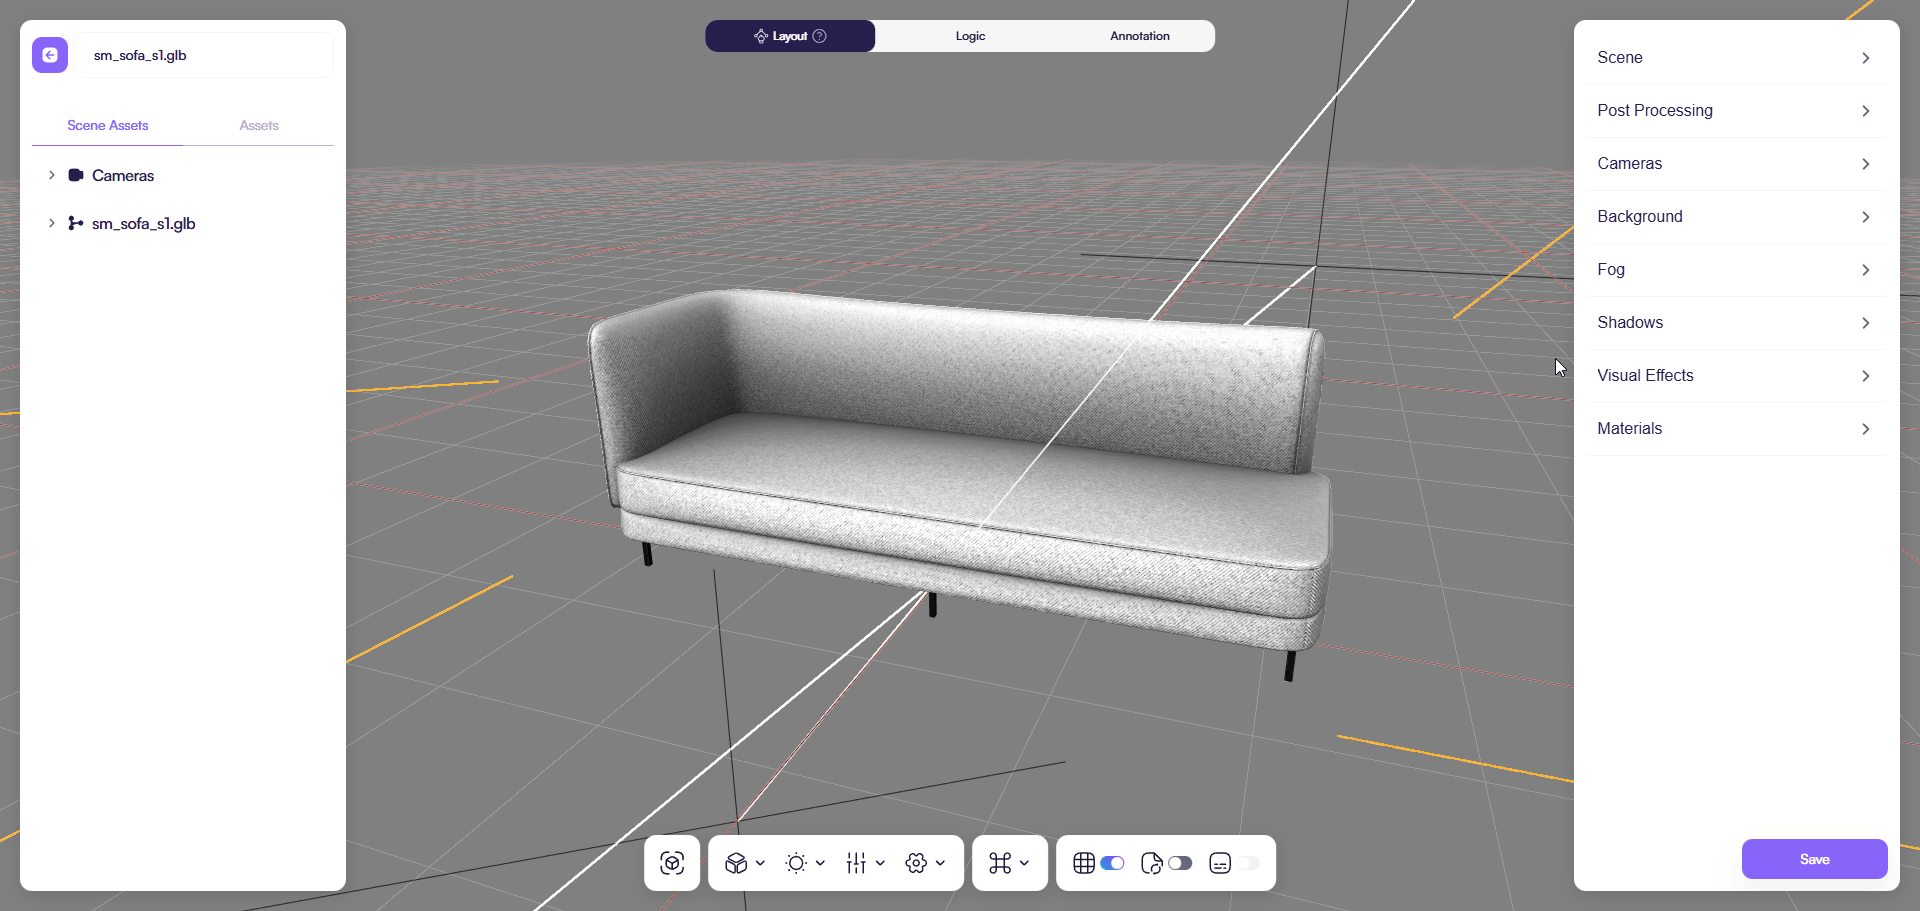
Task: Click the 3D cube objects icon
Action: pyautogui.click(x=737, y=863)
